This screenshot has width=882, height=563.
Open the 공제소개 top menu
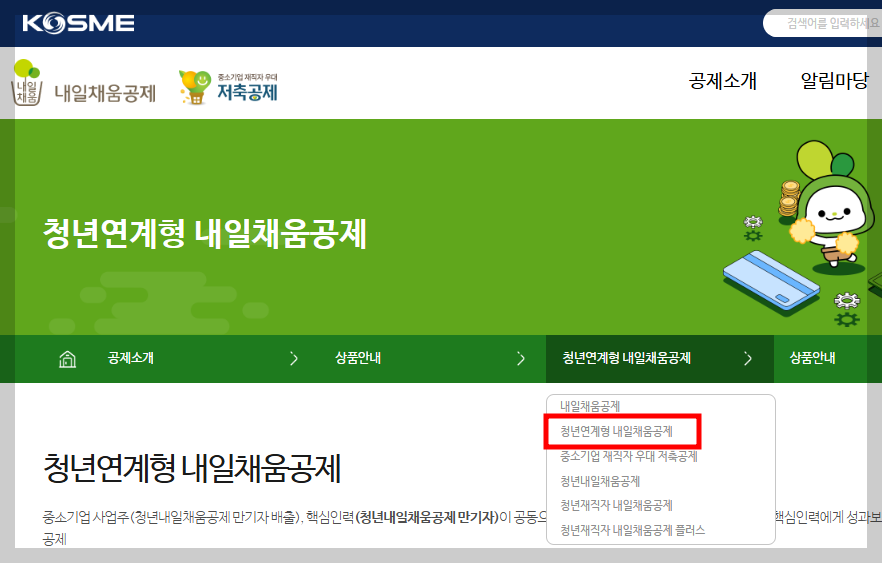coord(723,81)
